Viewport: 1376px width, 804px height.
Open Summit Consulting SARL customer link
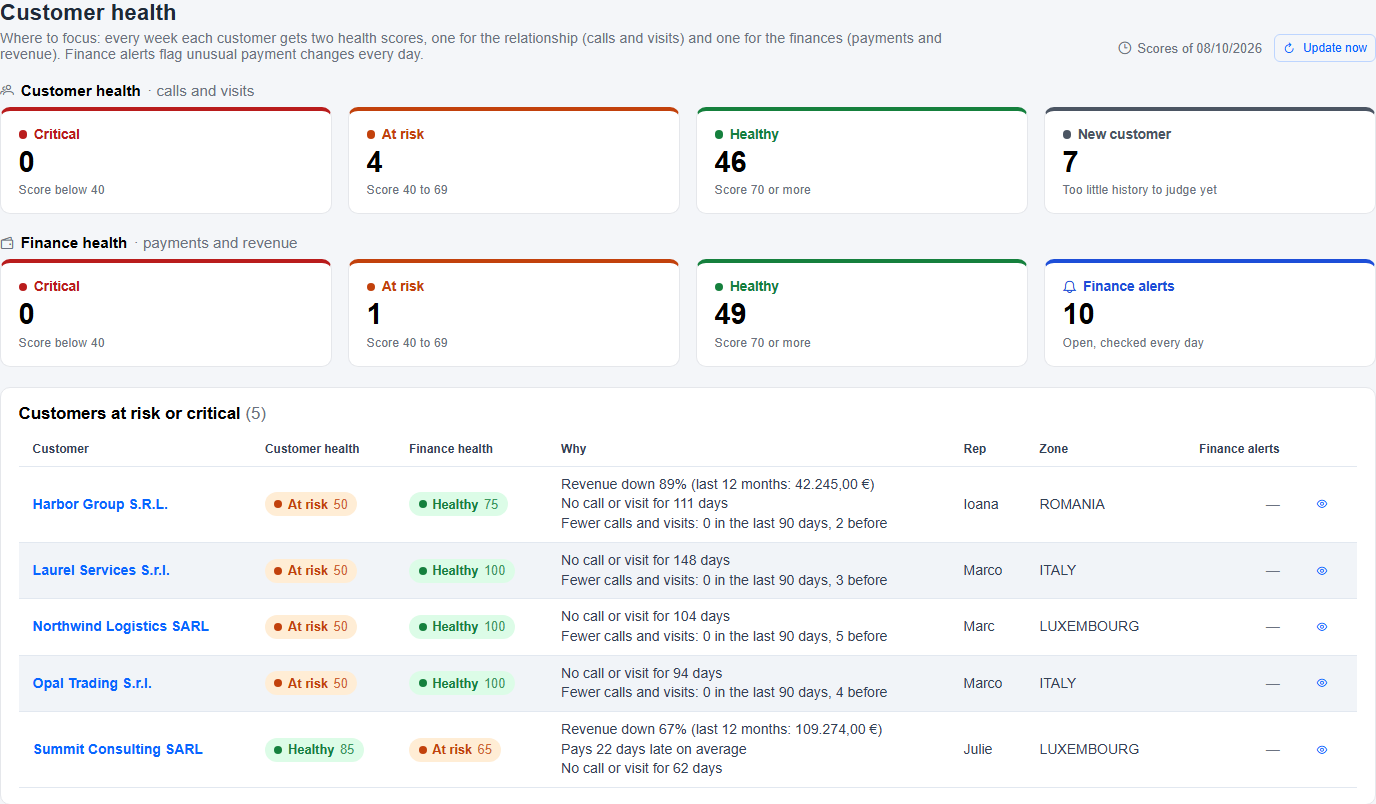point(118,749)
